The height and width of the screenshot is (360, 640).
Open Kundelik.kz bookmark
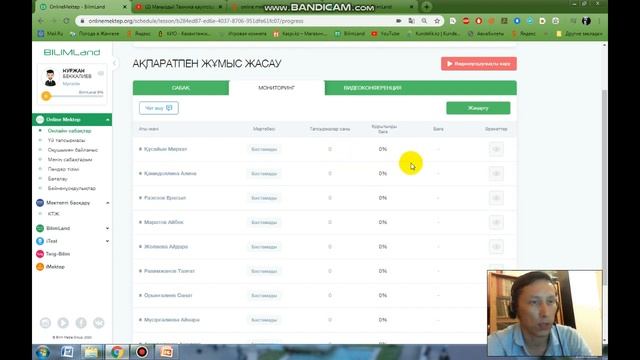[433, 34]
